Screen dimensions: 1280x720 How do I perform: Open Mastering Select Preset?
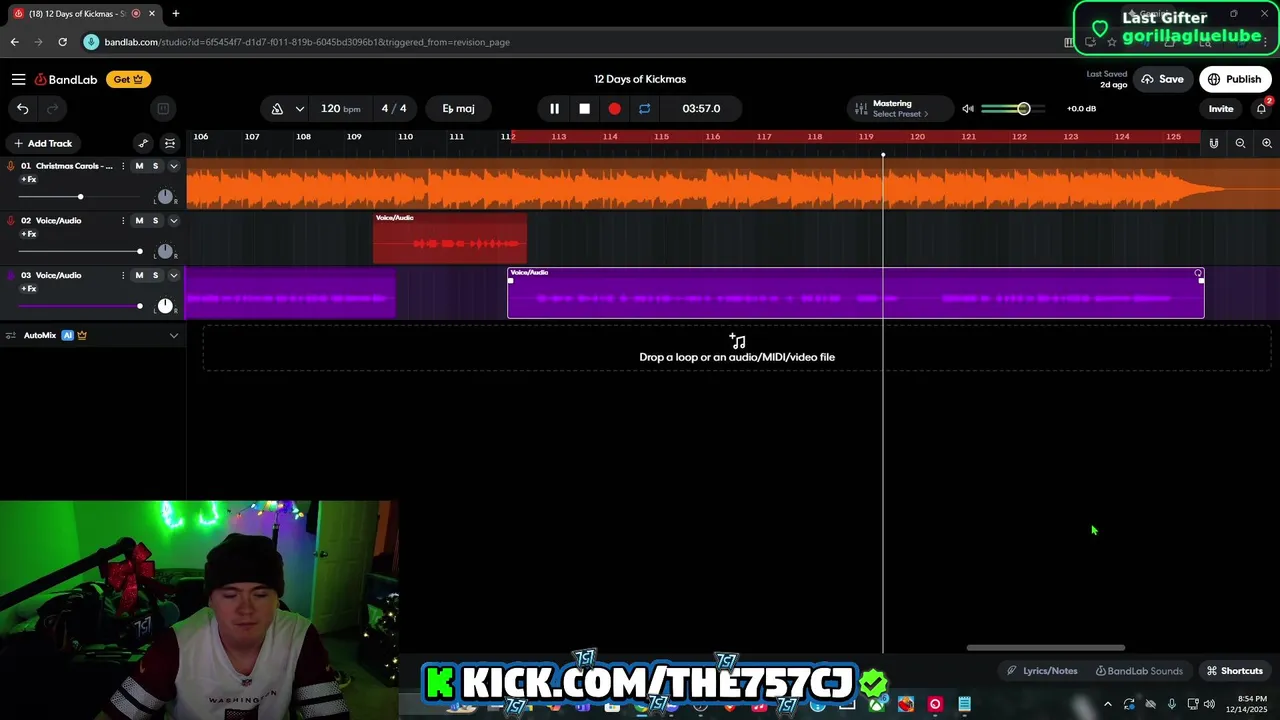pos(898,114)
